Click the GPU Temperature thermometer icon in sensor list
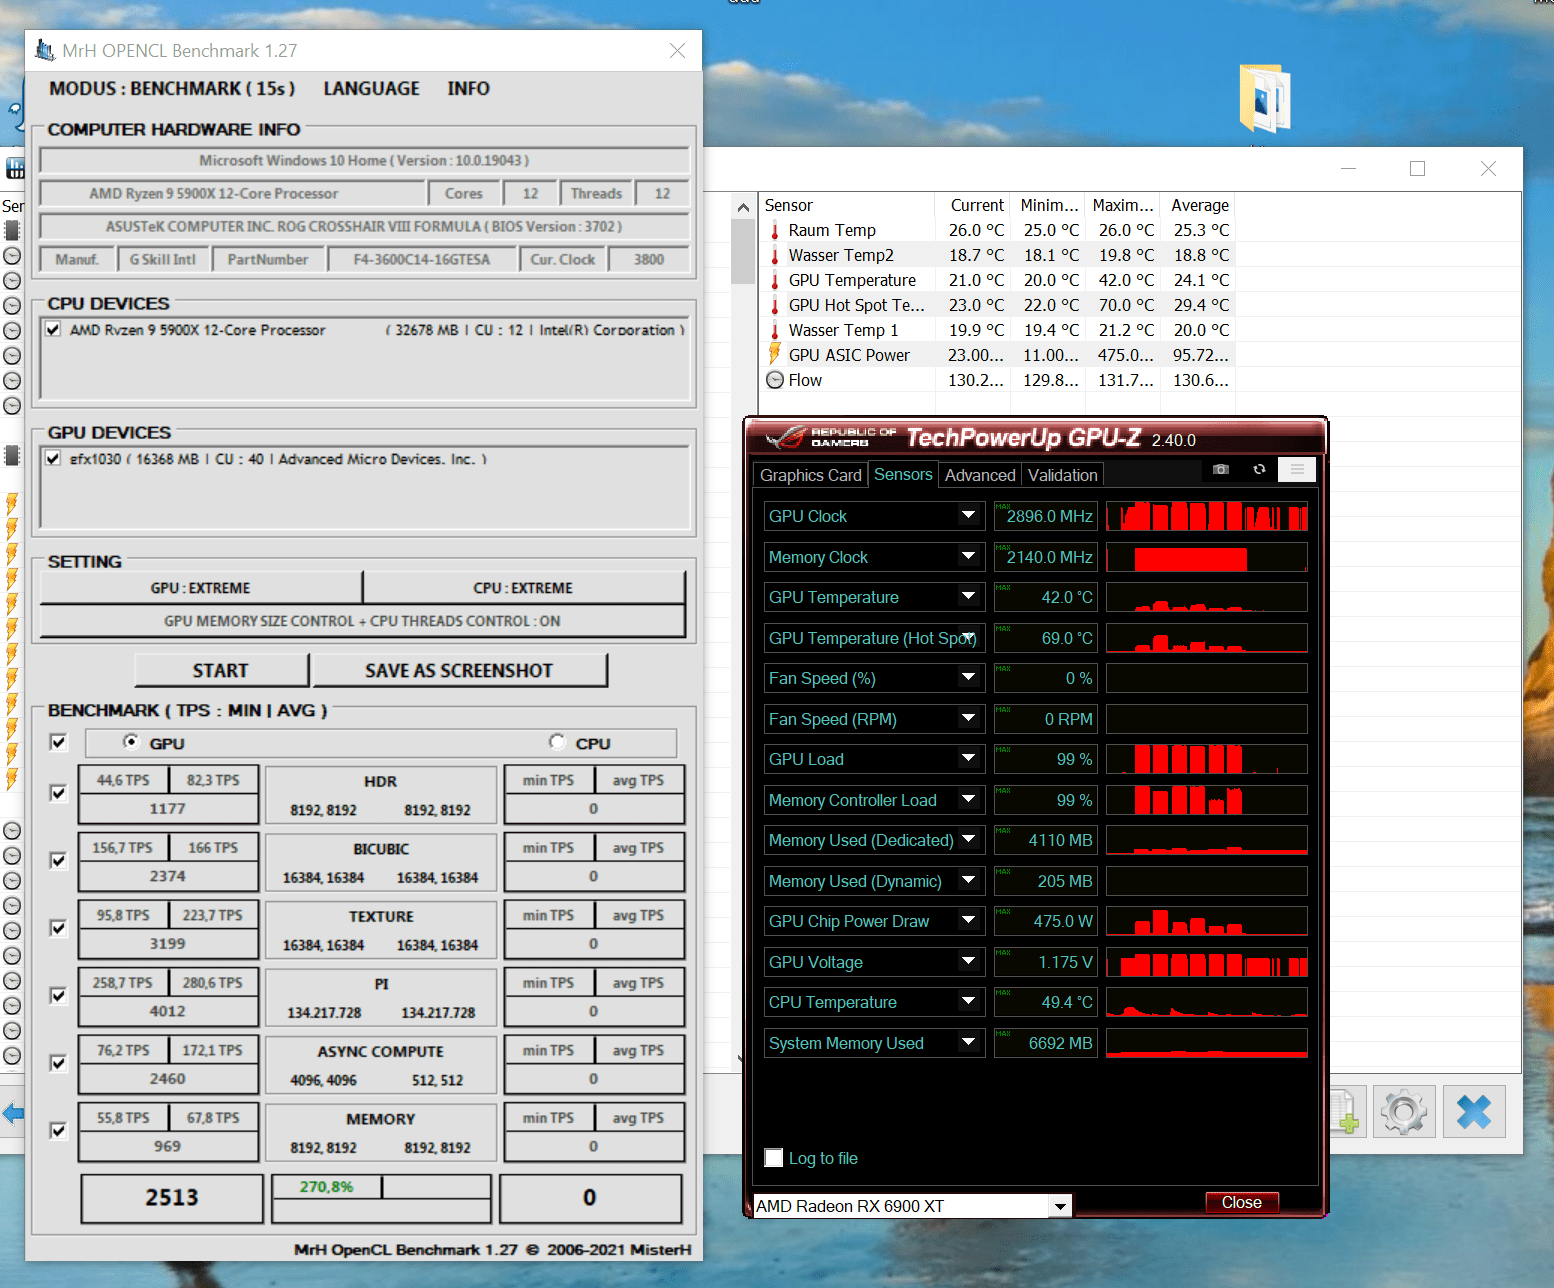The height and width of the screenshot is (1288, 1554). [775, 280]
